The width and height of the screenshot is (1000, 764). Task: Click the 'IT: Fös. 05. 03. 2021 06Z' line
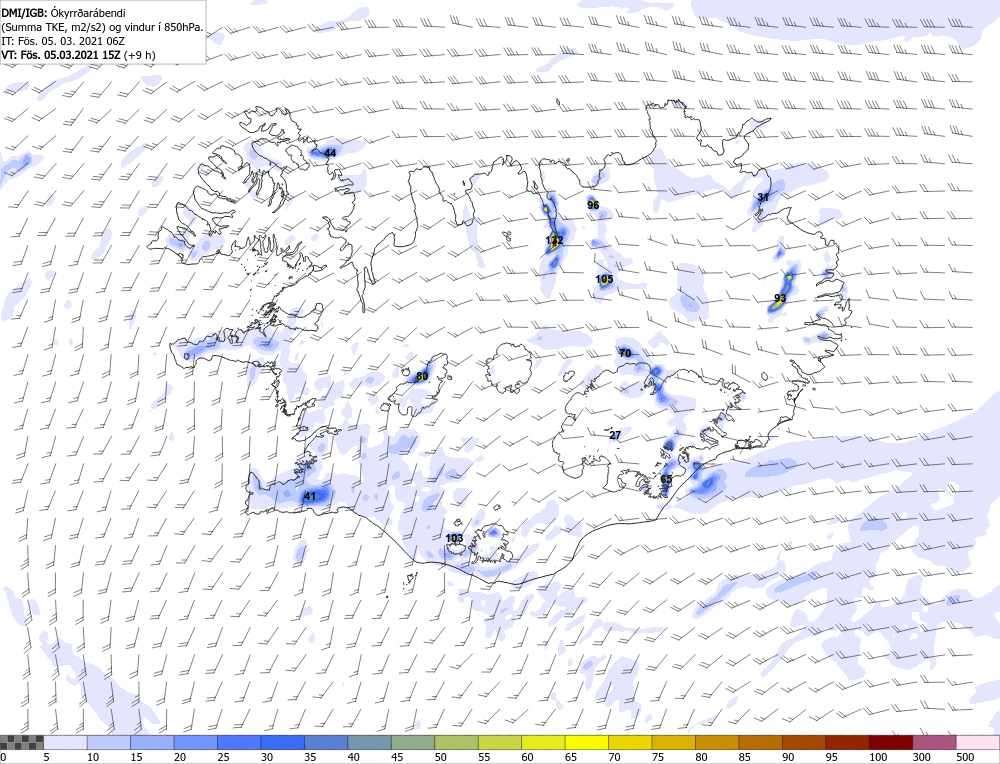pyautogui.click(x=63, y=41)
